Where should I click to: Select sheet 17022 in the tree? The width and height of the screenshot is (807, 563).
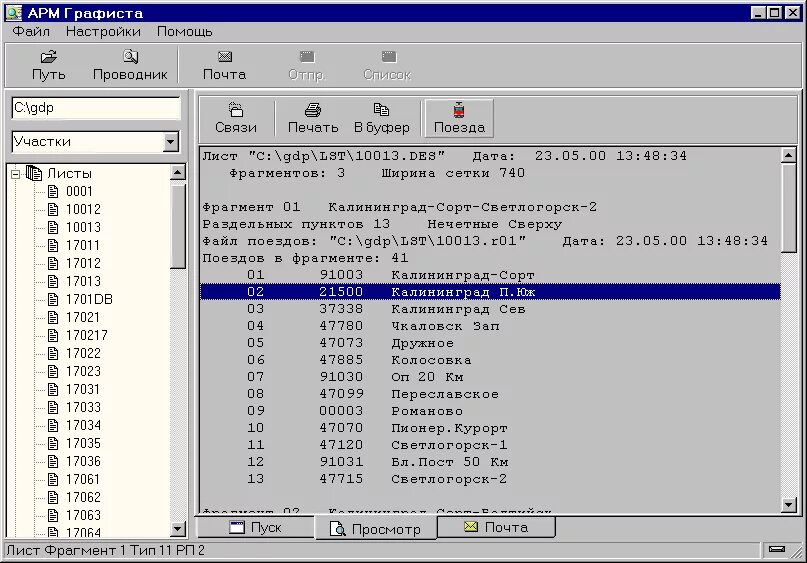83,354
